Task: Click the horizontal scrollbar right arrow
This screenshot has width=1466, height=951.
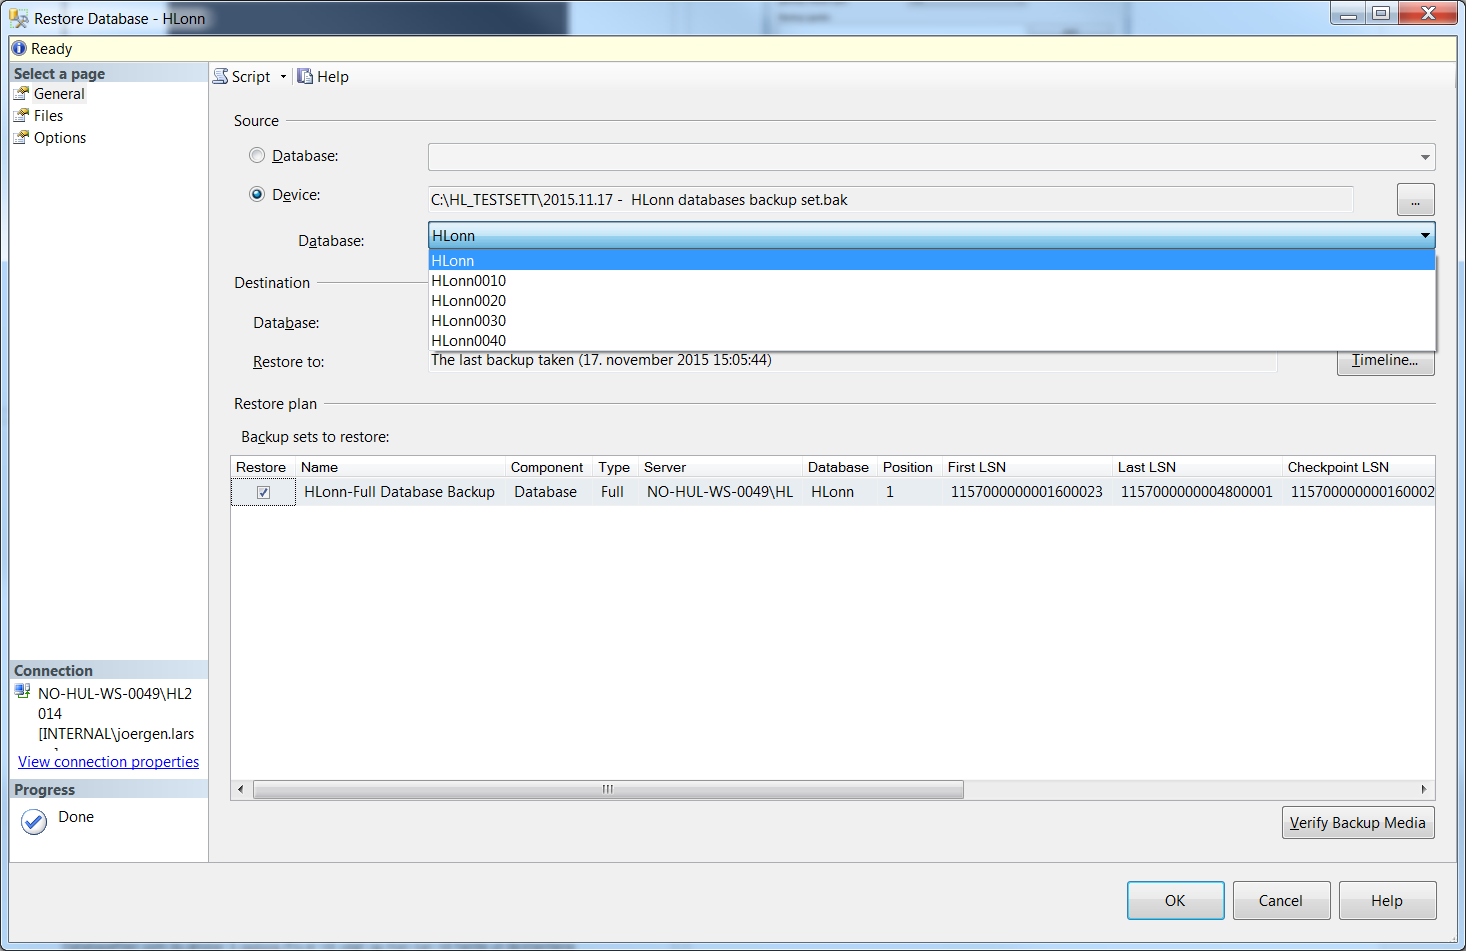Action: [x=1425, y=789]
